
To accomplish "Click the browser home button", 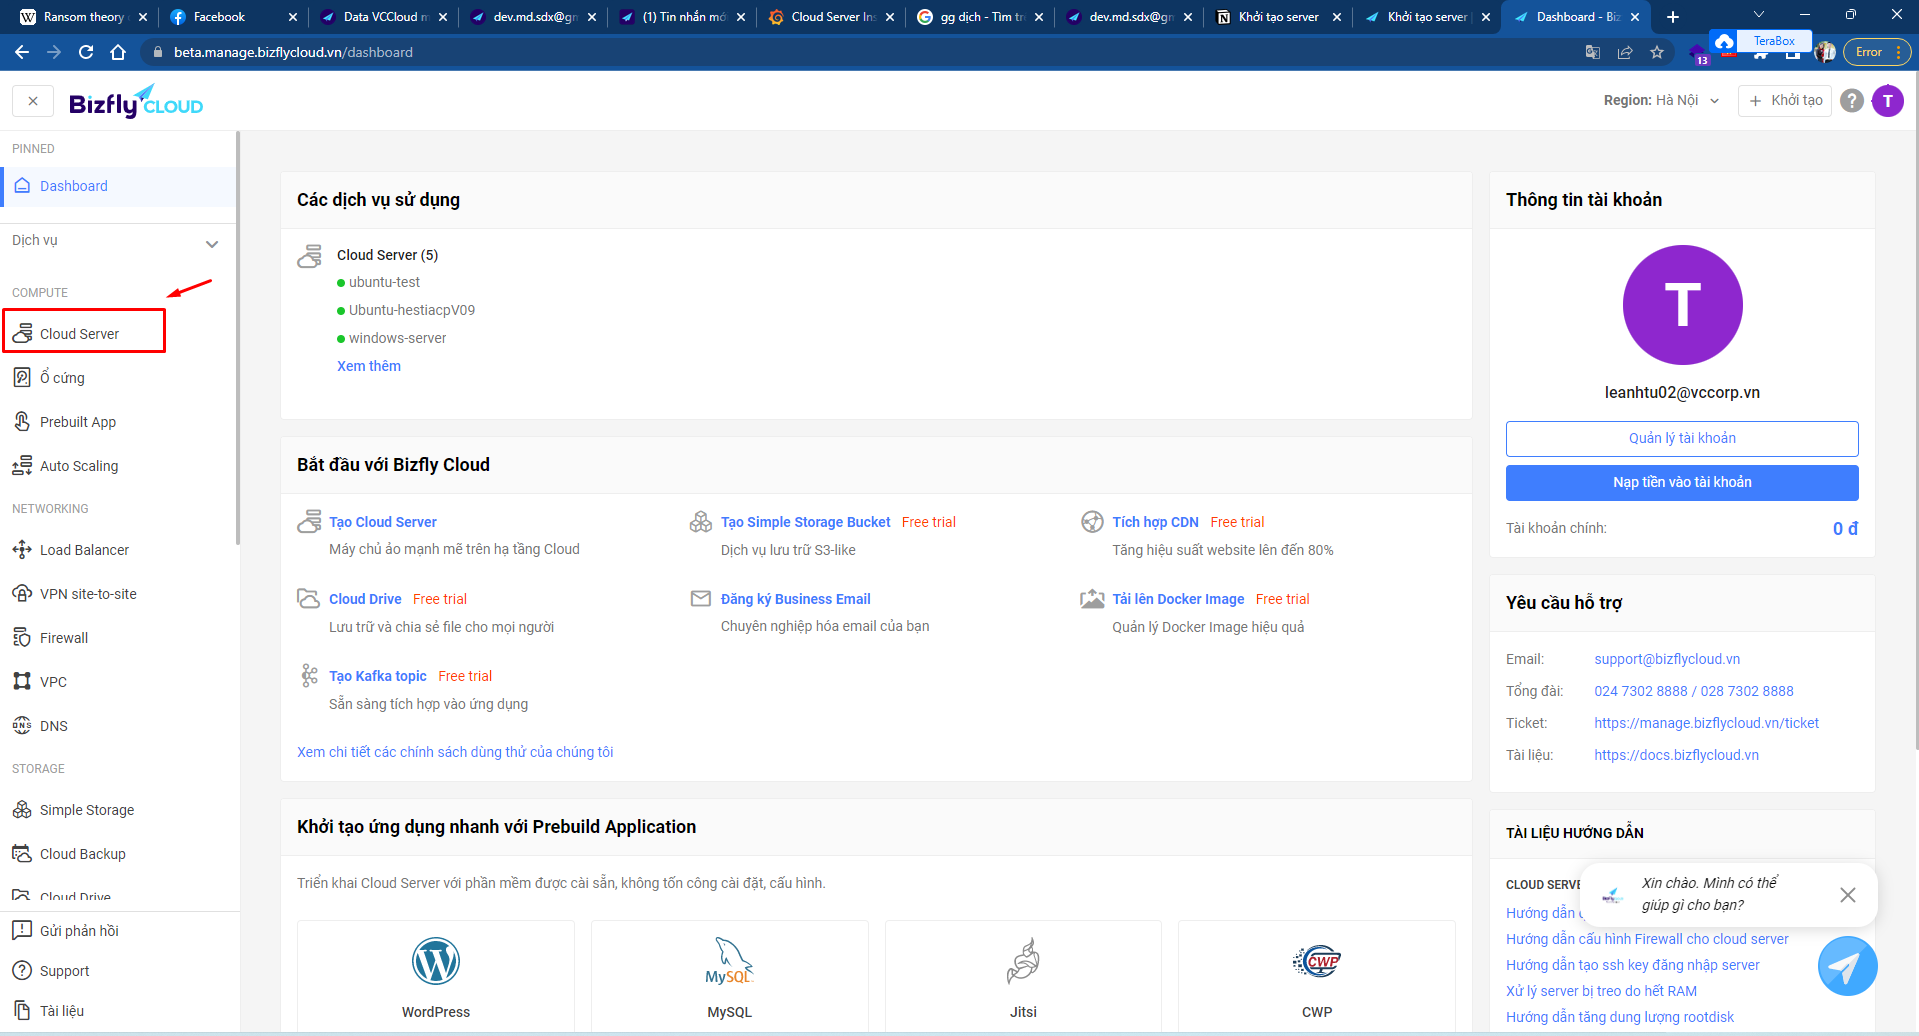I will [x=118, y=52].
